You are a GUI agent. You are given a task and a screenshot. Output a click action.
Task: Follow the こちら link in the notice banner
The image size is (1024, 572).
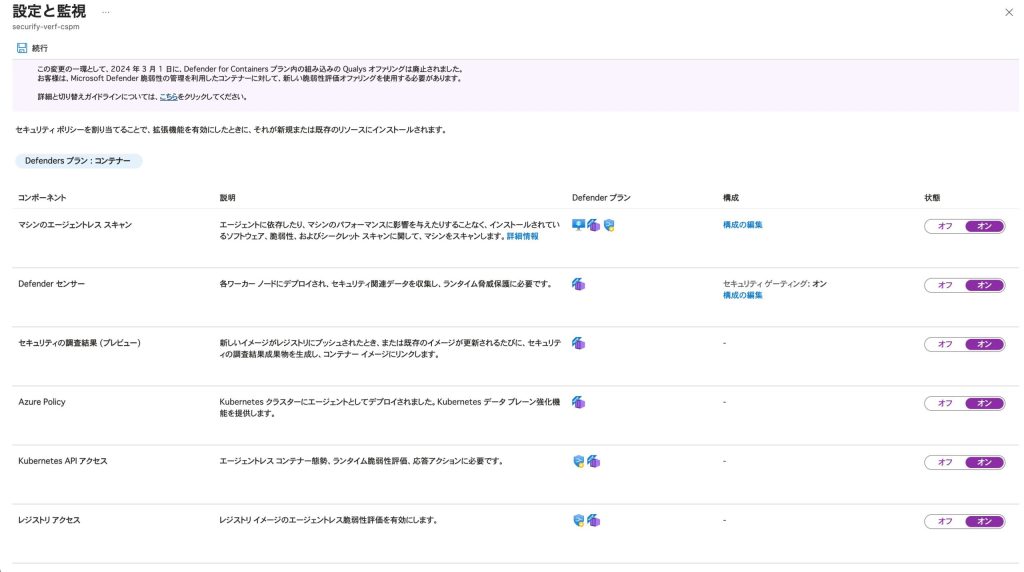pos(168,97)
